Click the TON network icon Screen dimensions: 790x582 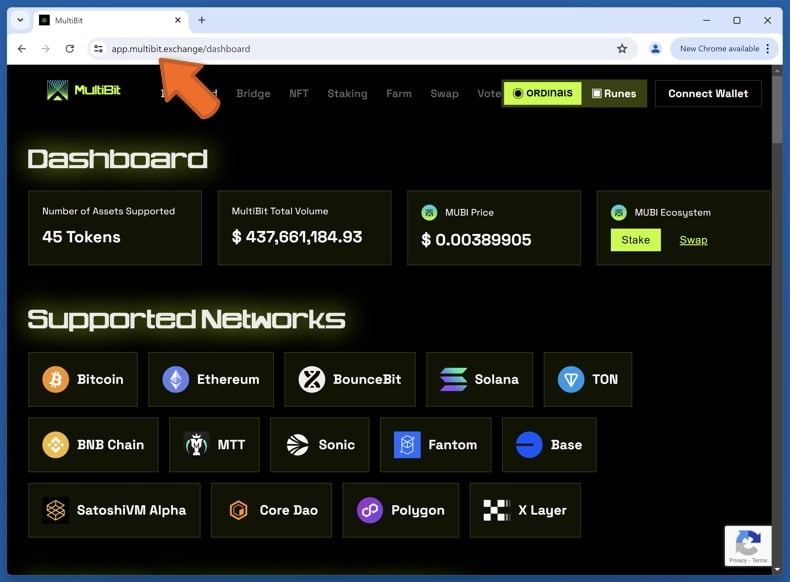point(571,379)
